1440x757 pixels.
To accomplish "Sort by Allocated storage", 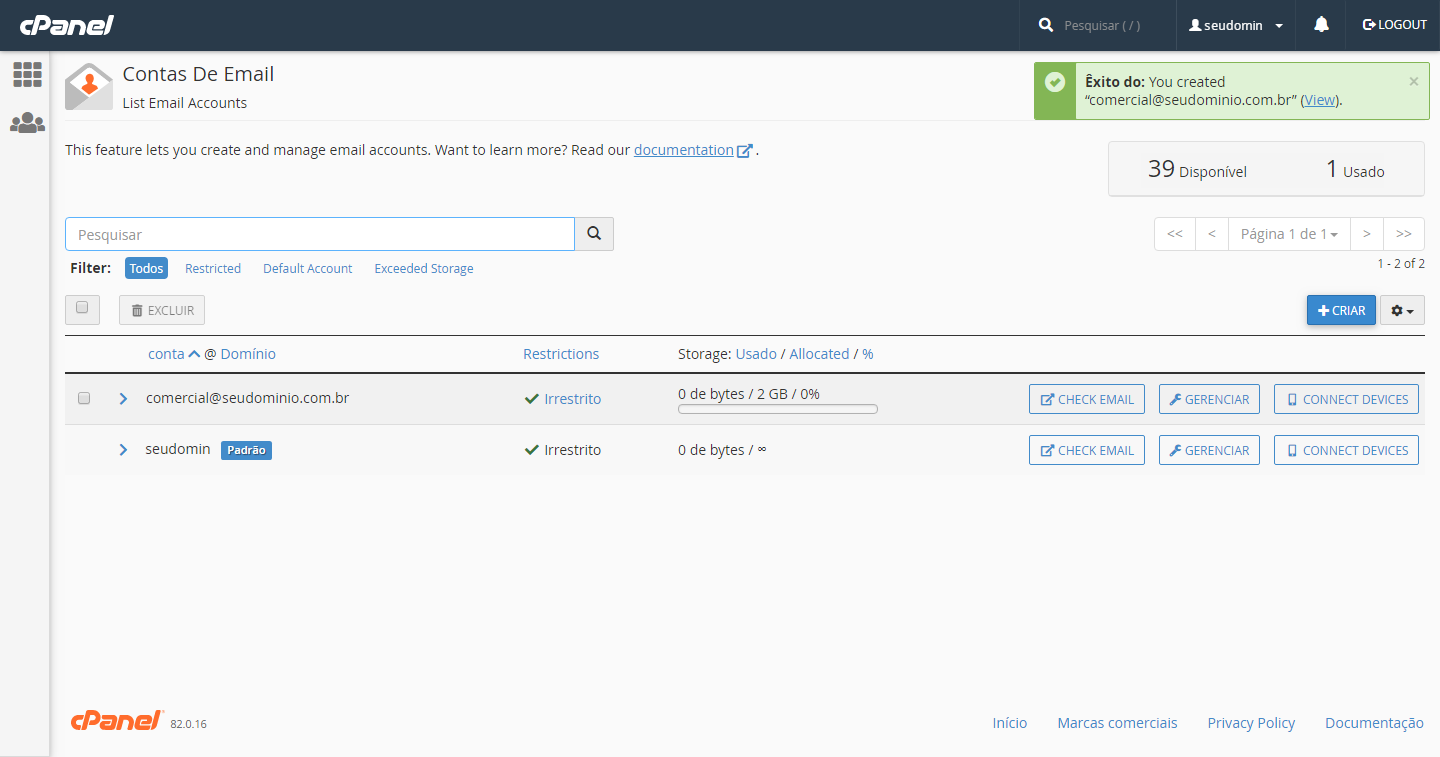I will (819, 354).
